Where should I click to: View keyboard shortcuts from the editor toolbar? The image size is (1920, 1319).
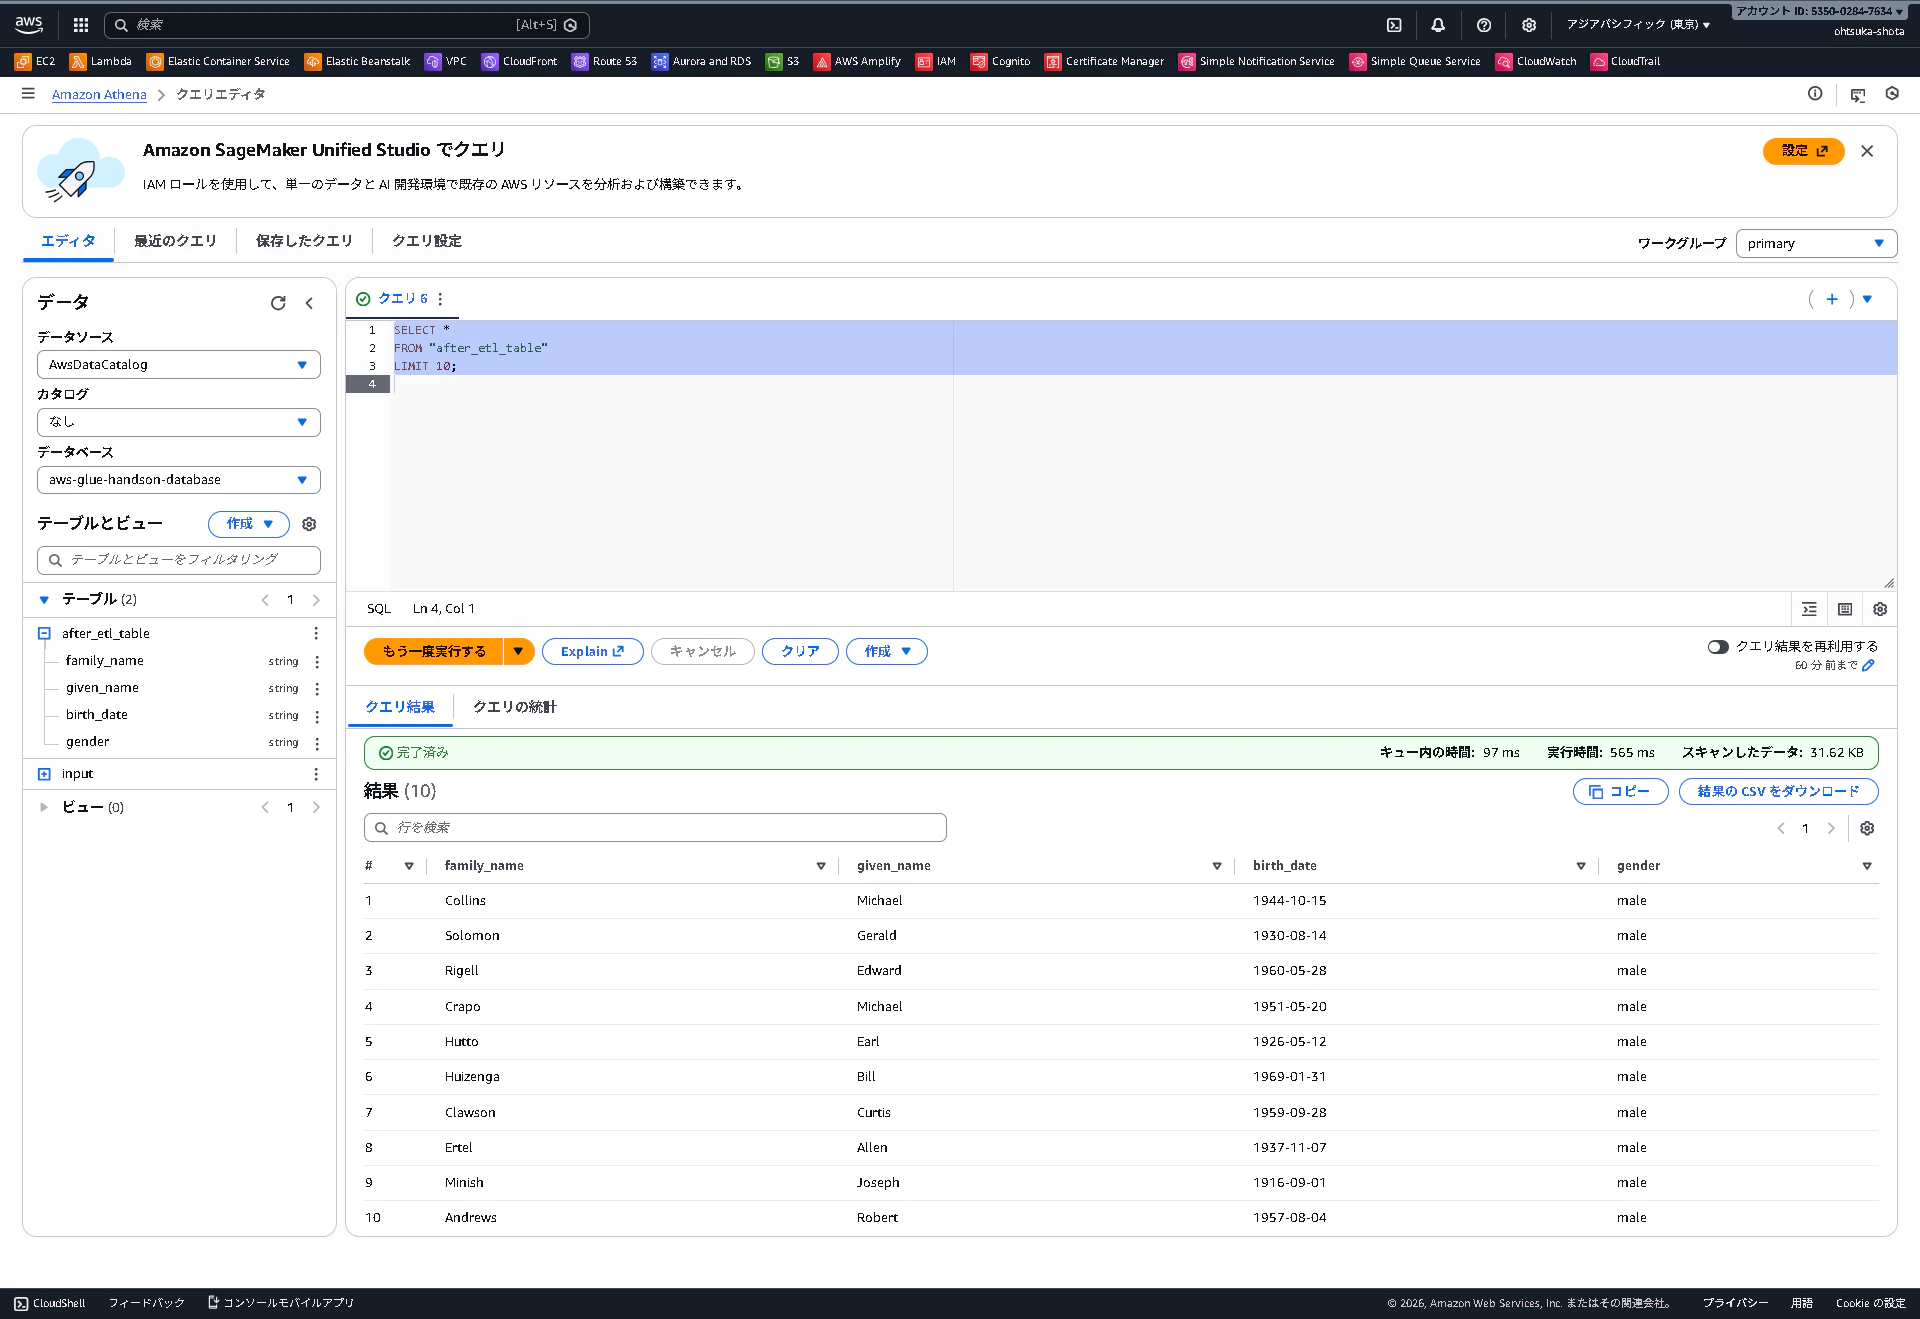(1845, 608)
